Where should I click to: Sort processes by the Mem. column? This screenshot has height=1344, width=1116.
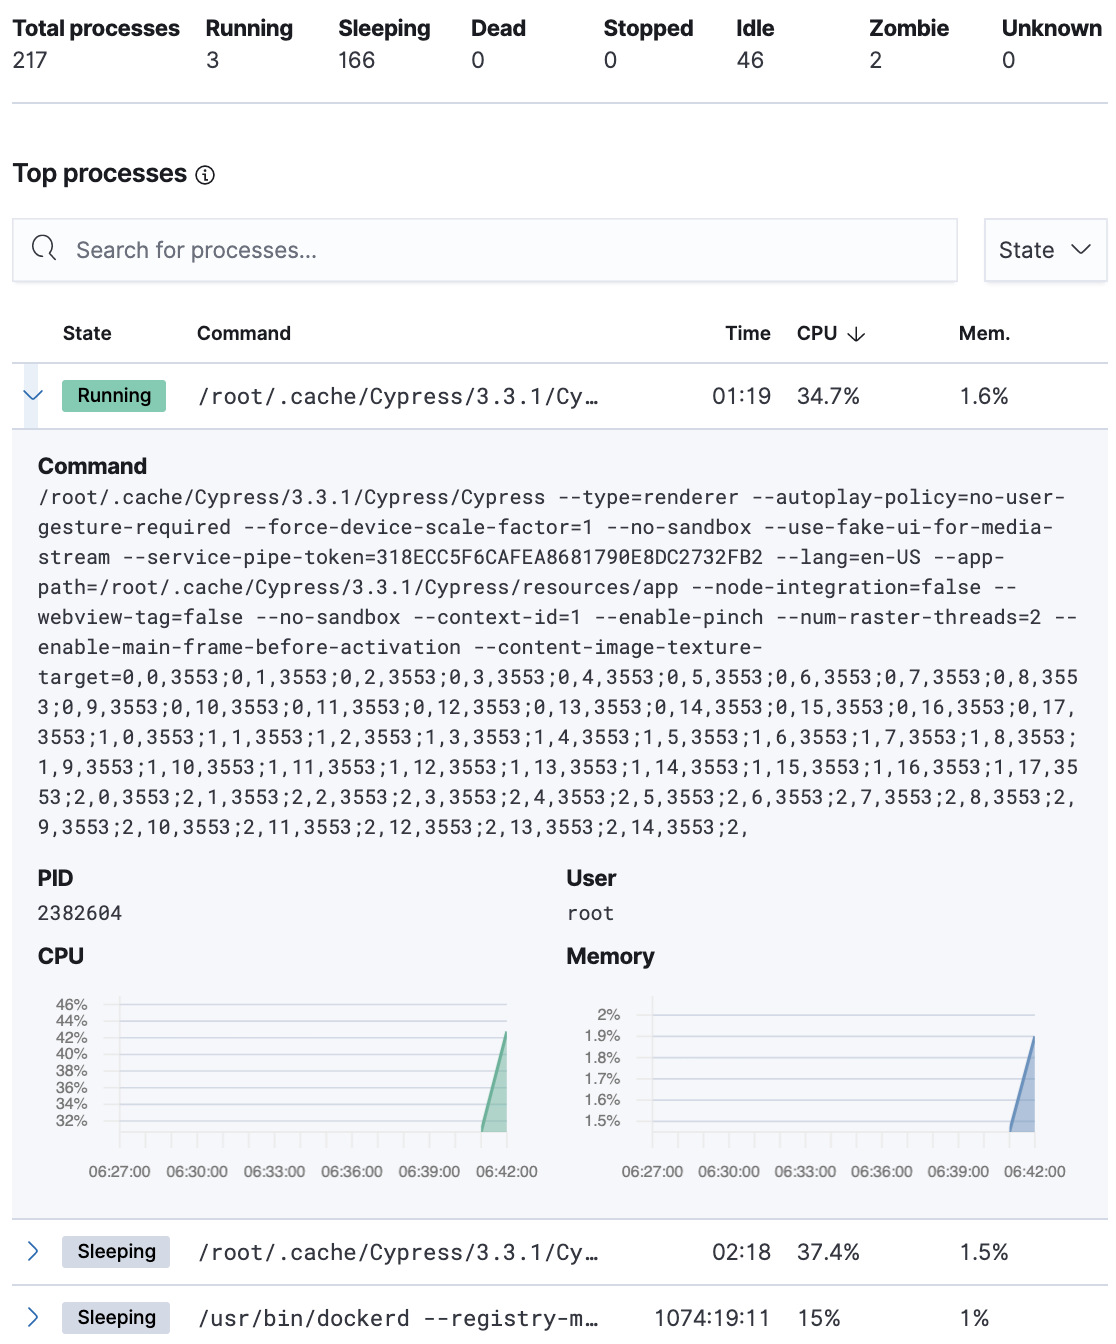point(983,333)
